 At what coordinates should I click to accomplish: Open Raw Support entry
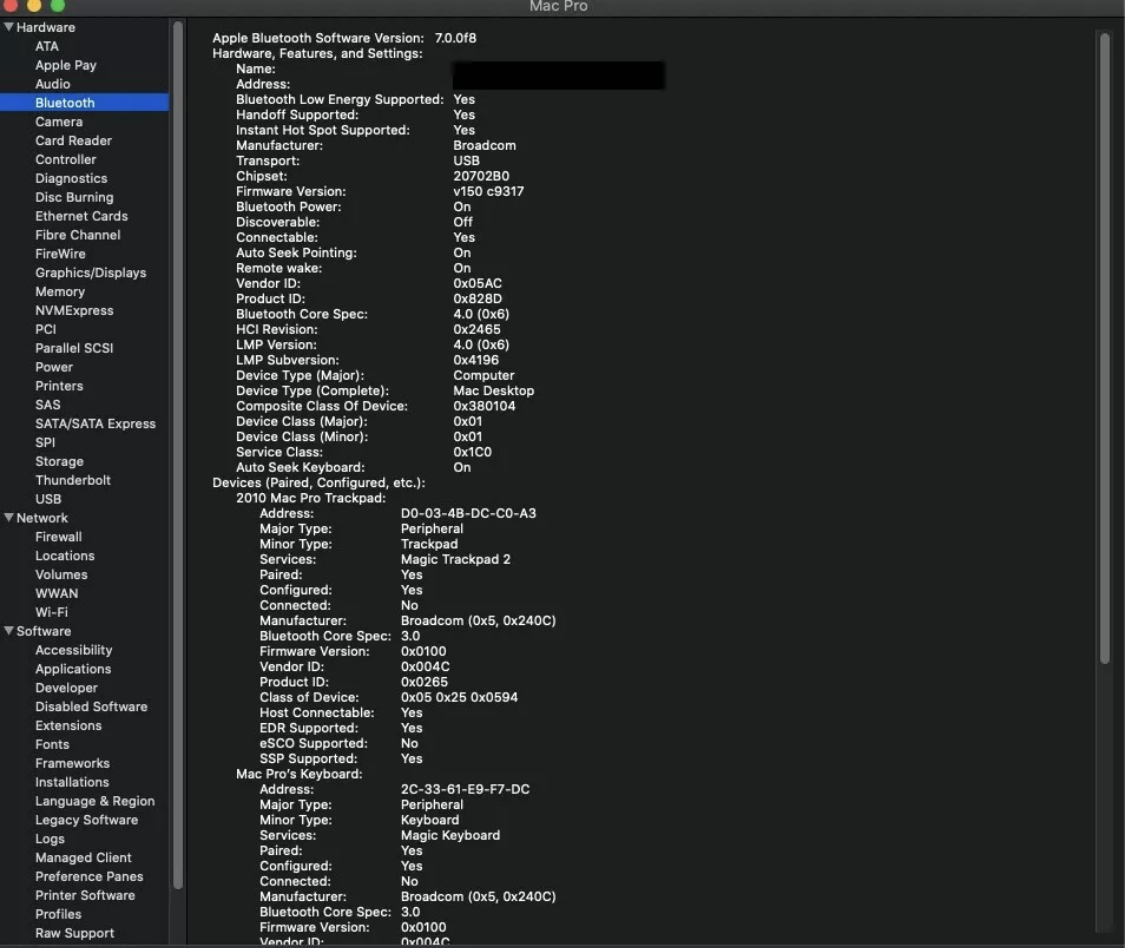tap(74, 933)
